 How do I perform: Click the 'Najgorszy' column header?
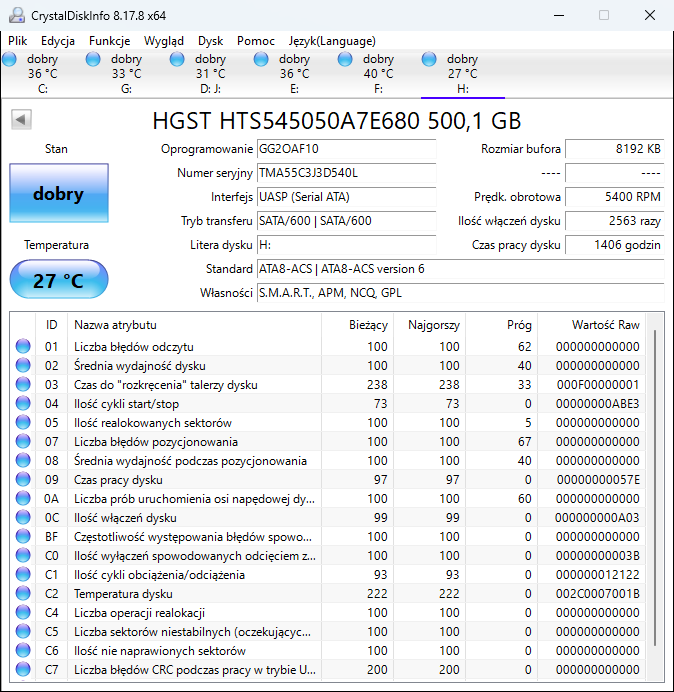pyautogui.click(x=429, y=325)
